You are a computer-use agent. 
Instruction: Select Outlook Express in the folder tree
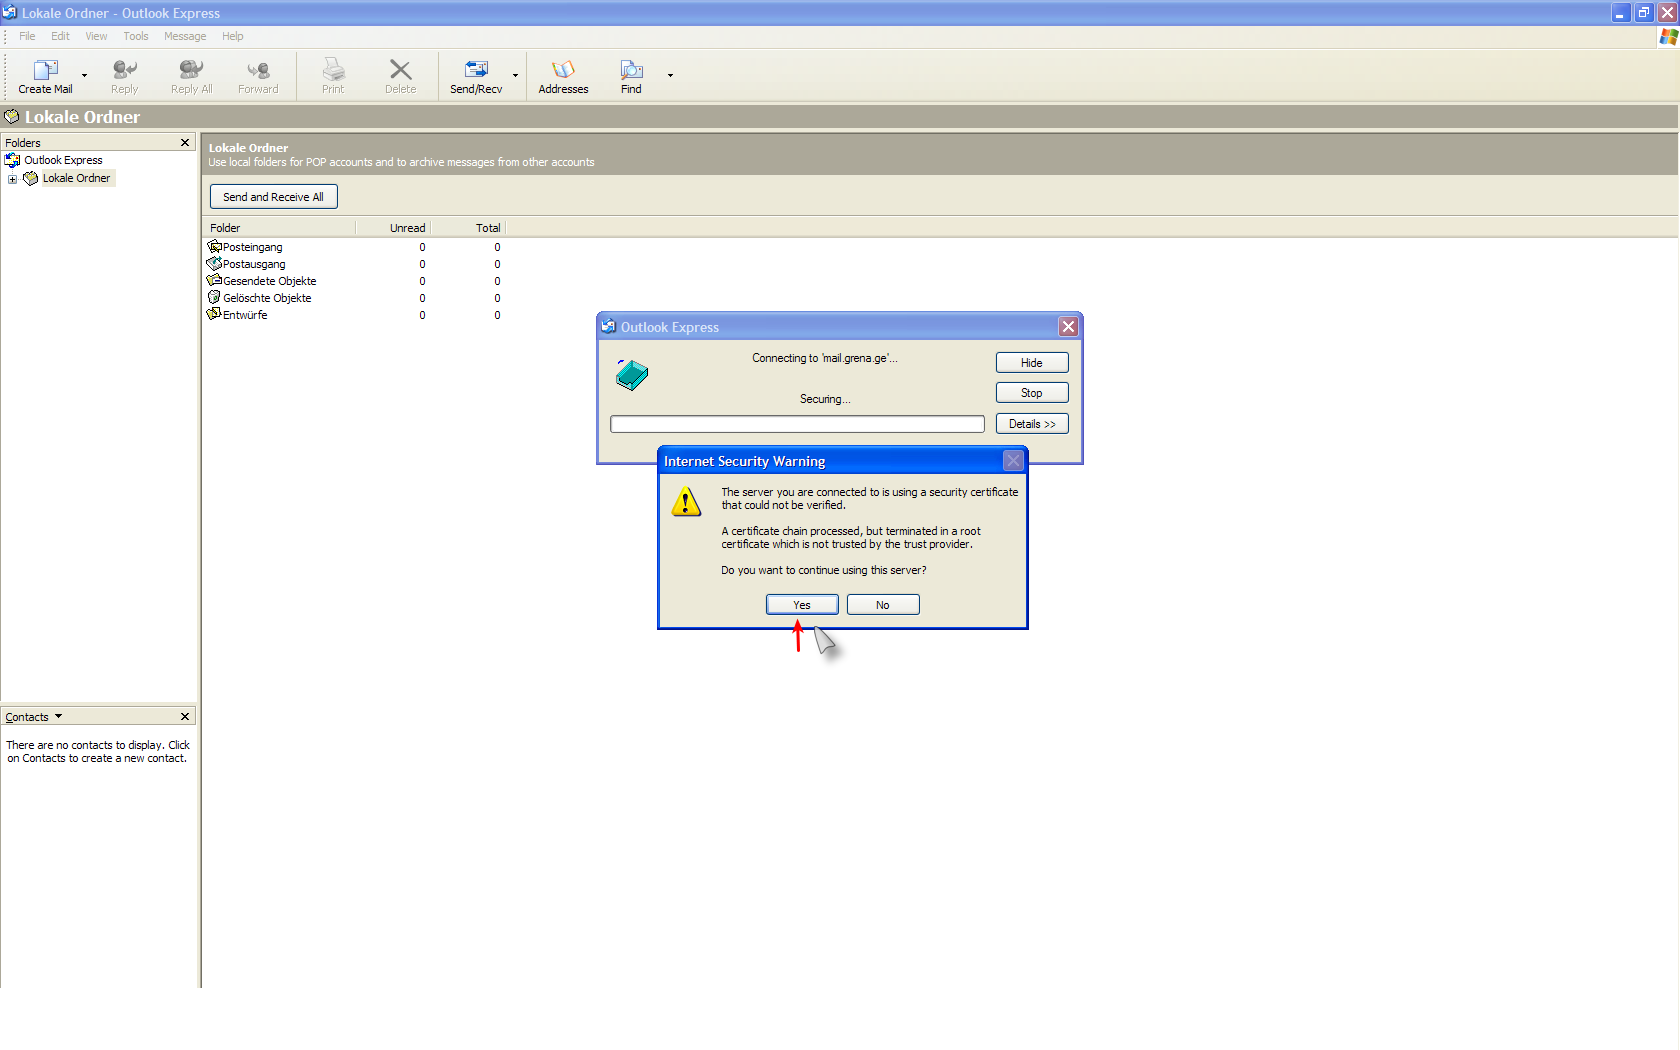click(x=63, y=160)
